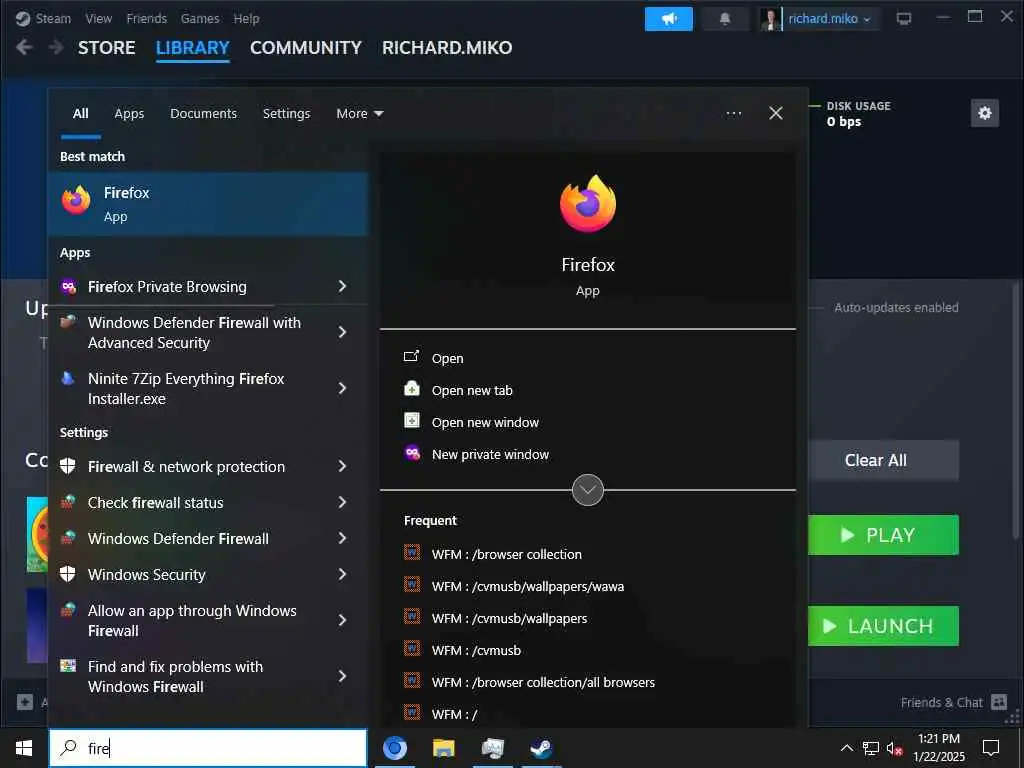The image size is (1024, 768).
Task: Click the Firefox icon in Best match
Action: point(76,200)
